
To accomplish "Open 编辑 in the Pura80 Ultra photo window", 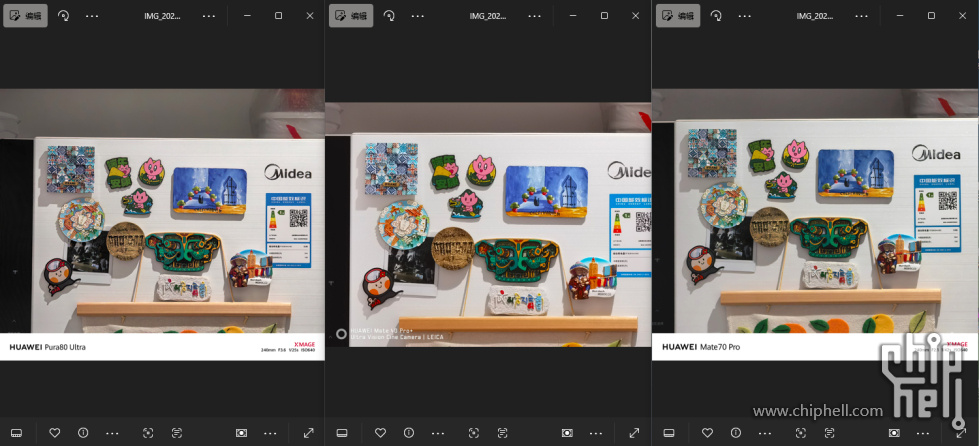I will tap(26, 16).
